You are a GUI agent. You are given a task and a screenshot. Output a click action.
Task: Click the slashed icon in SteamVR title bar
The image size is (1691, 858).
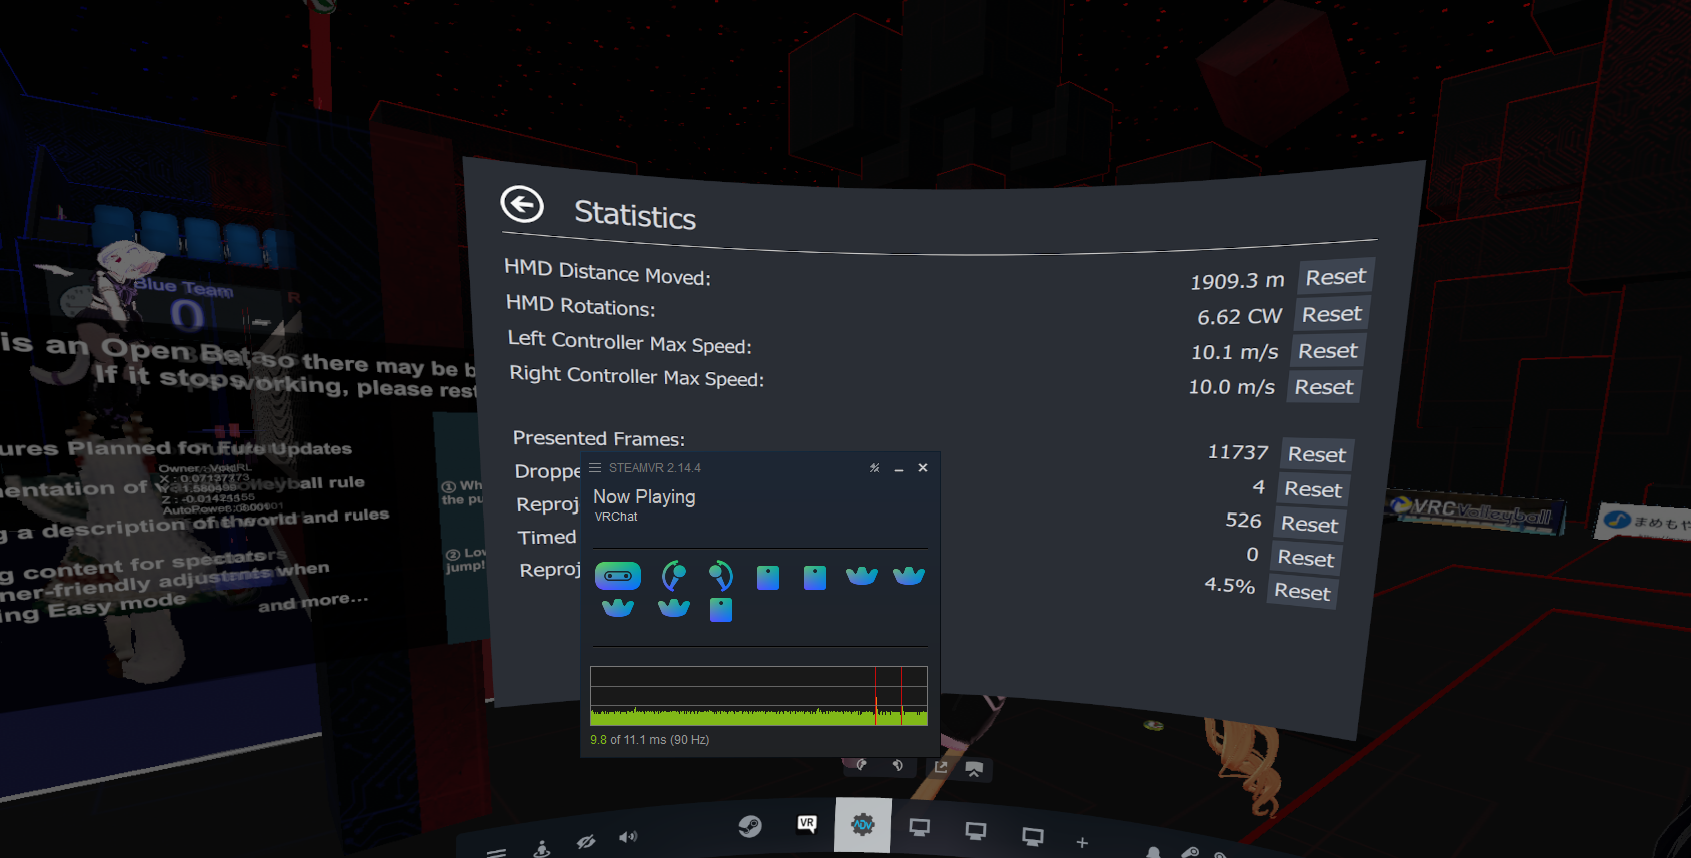(875, 468)
